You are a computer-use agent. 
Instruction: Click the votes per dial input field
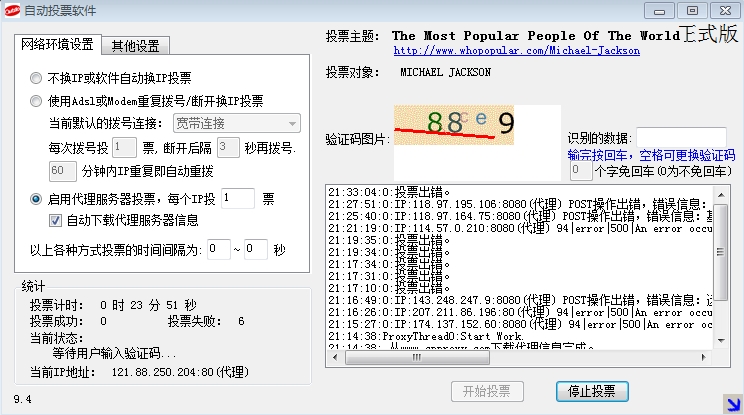point(124,147)
